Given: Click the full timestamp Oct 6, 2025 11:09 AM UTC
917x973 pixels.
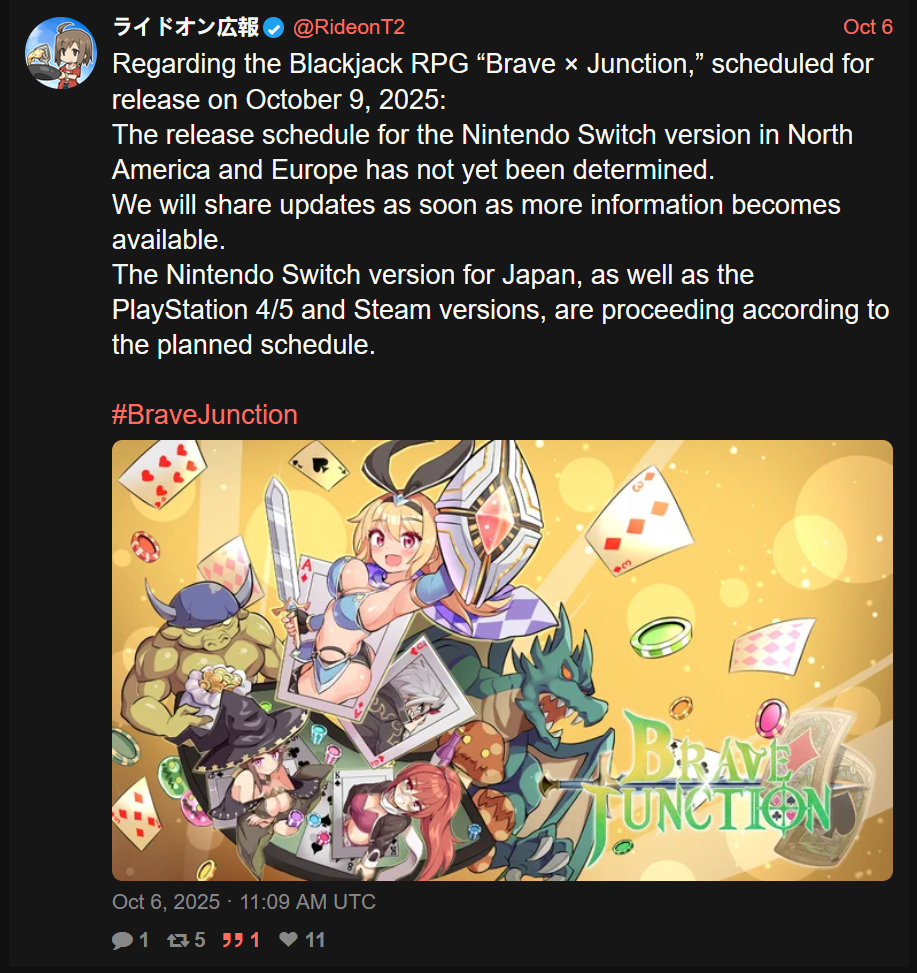Looking at the screenshot, I should [244, 902].
